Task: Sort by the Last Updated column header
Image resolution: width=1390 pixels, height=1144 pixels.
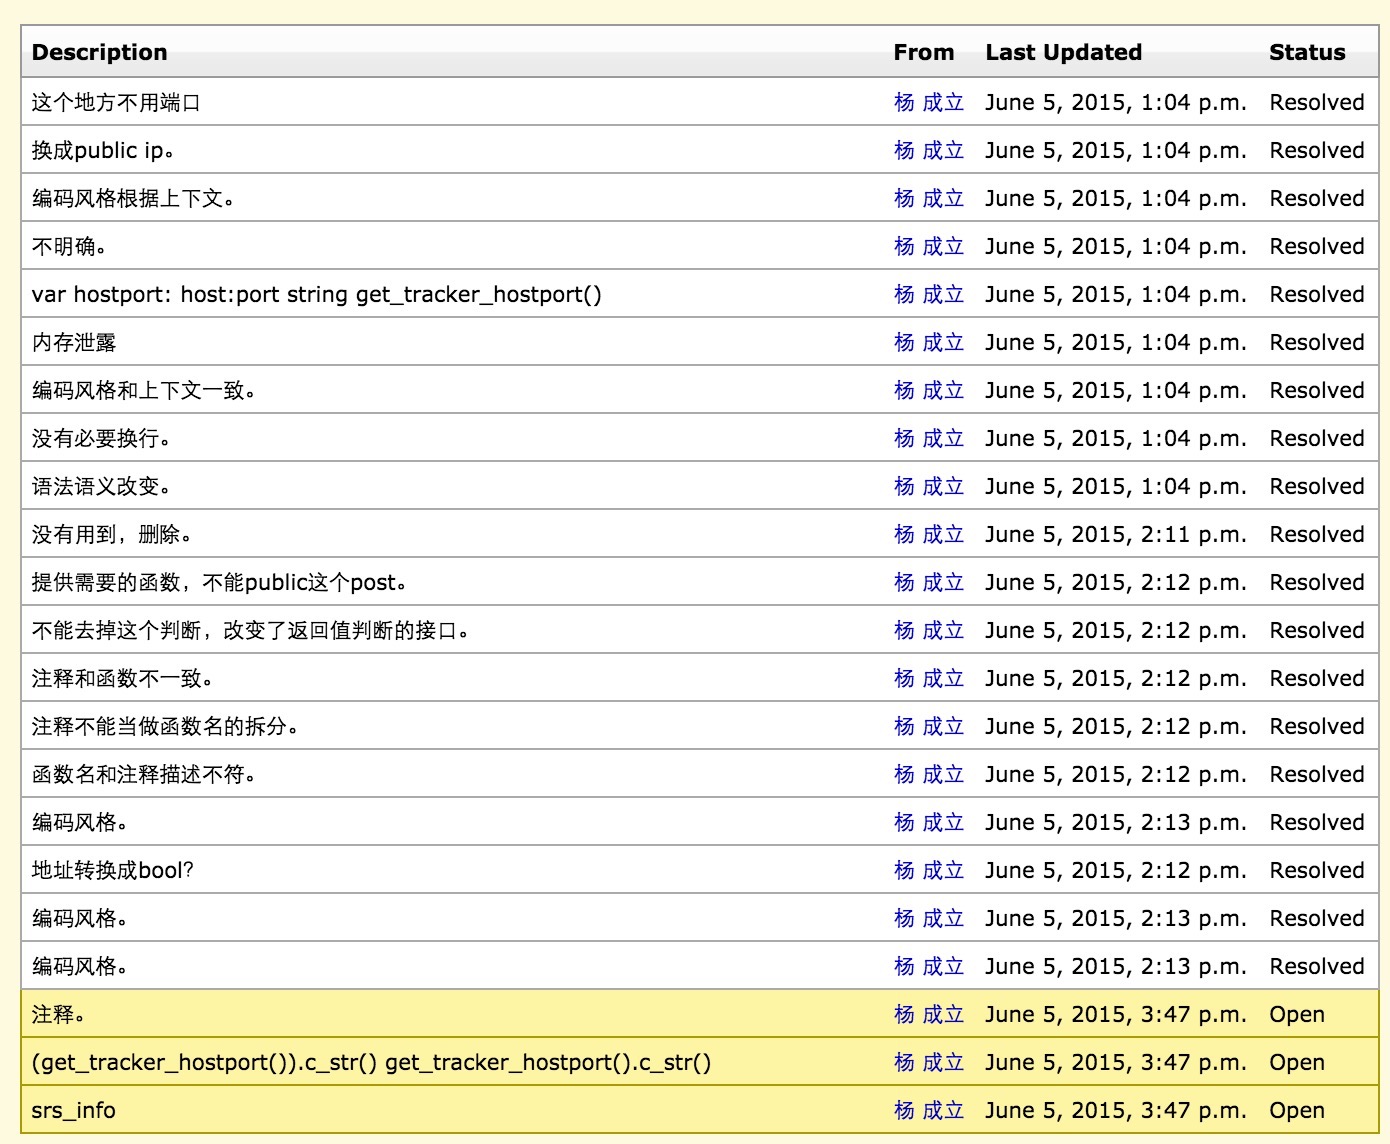Action: point(1063,53)
